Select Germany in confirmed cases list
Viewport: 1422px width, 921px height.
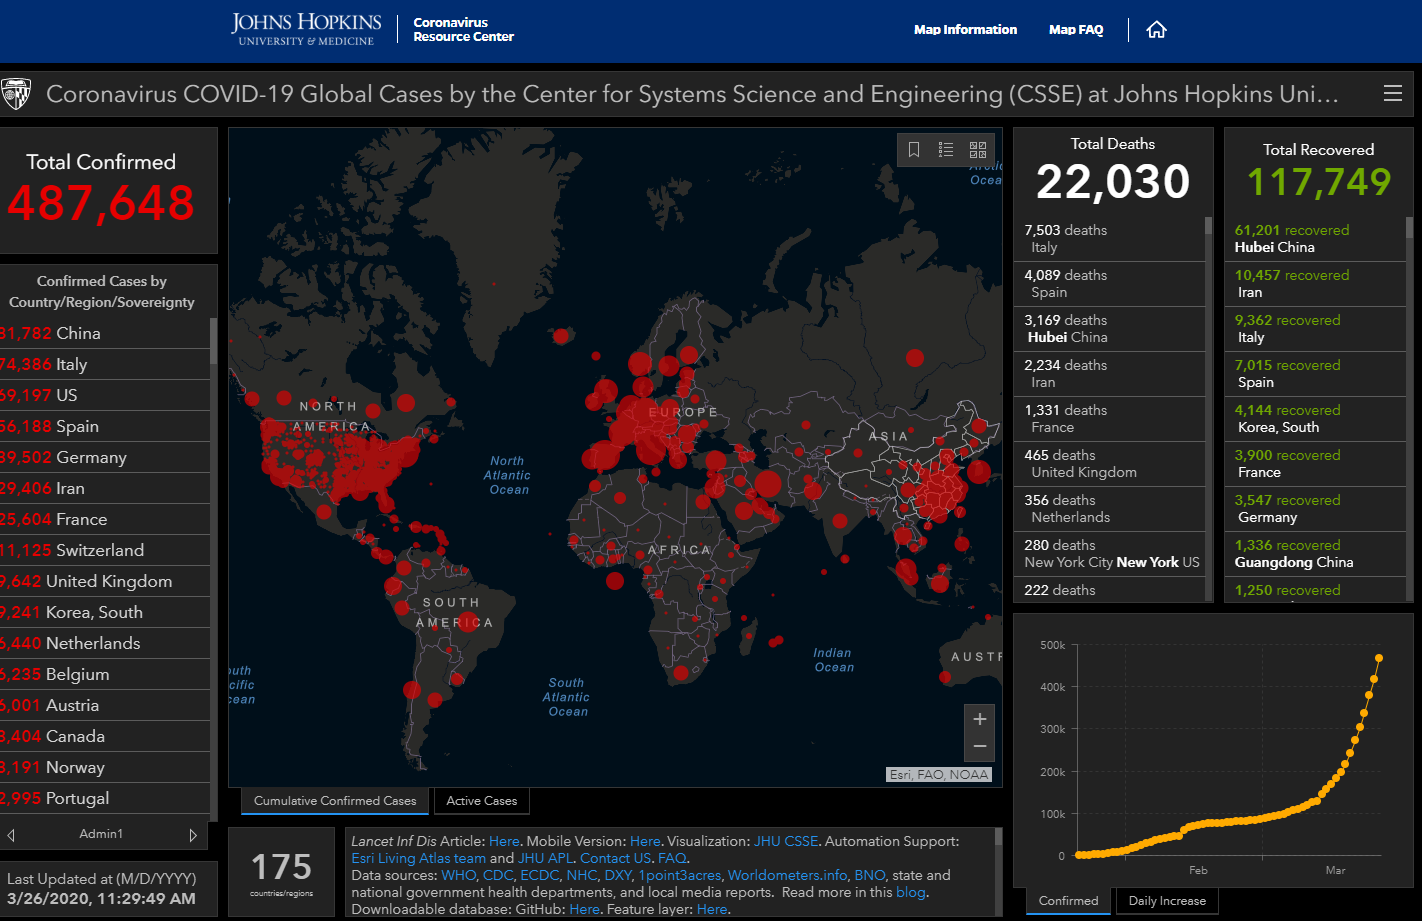pyautogui.click(x=105, y=457)
